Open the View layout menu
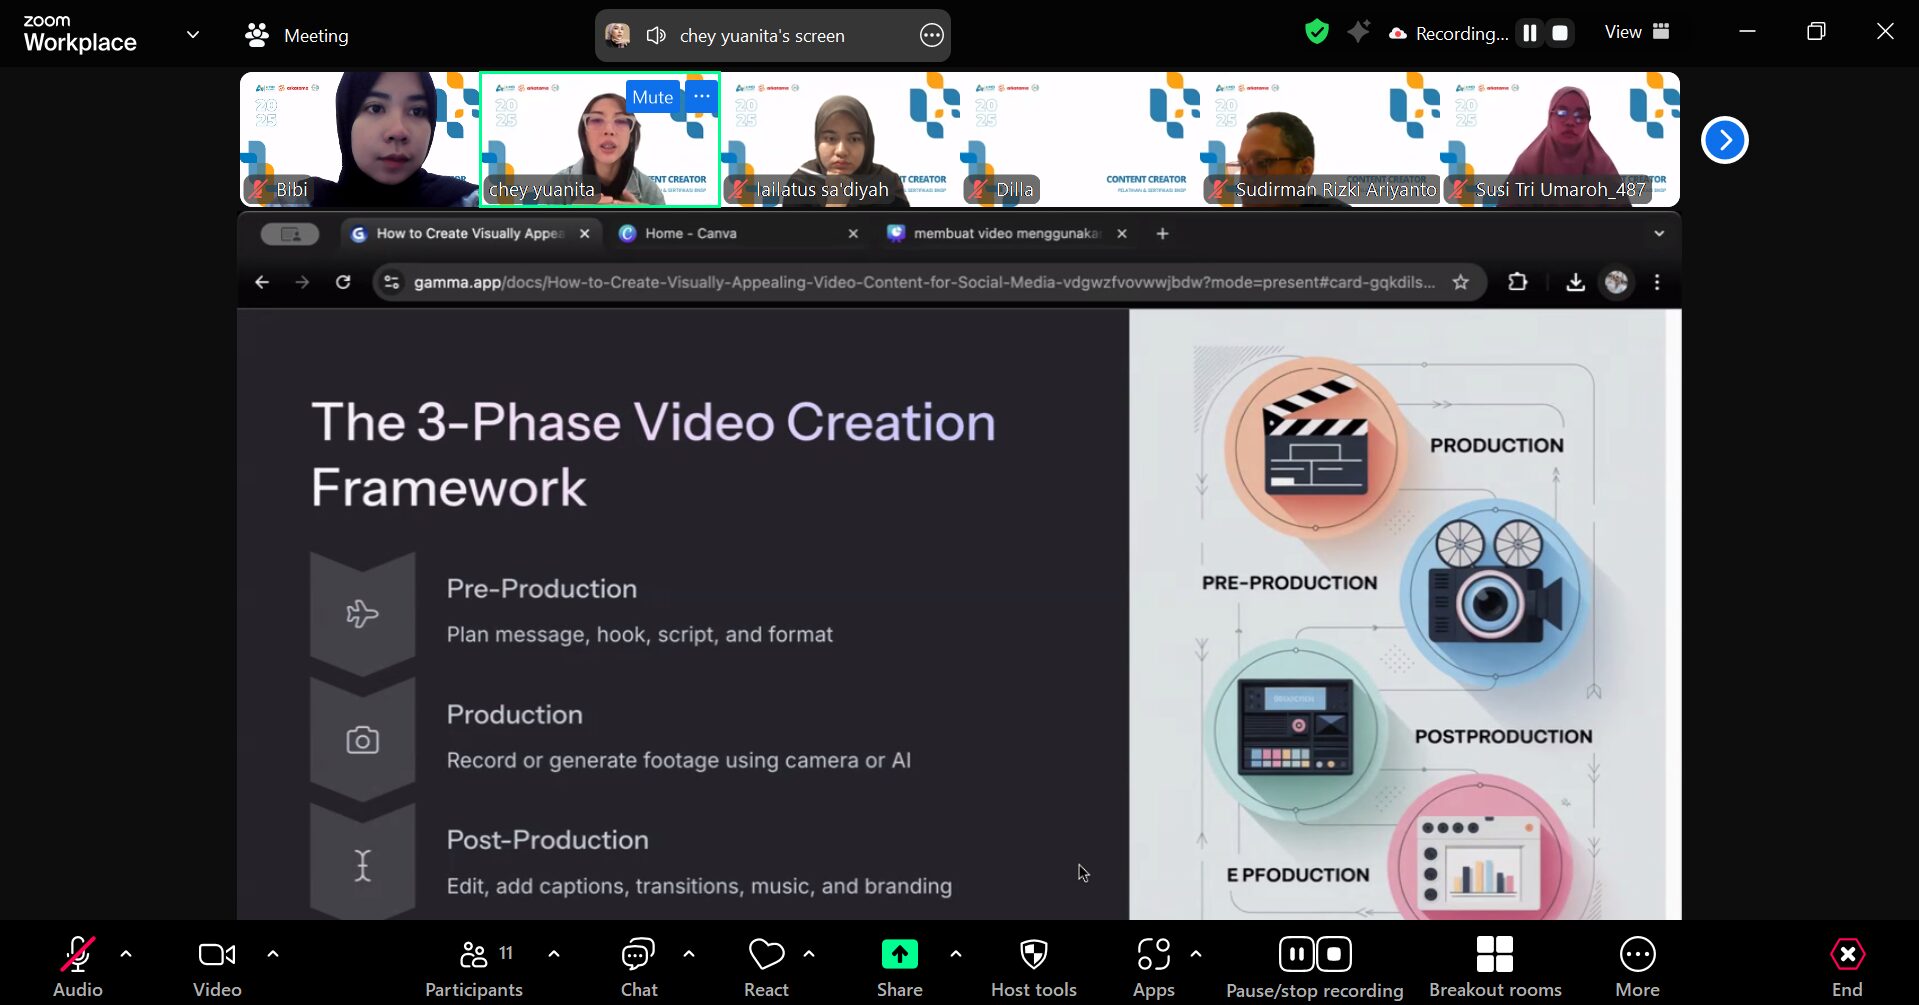 (x=1637, y=32)
